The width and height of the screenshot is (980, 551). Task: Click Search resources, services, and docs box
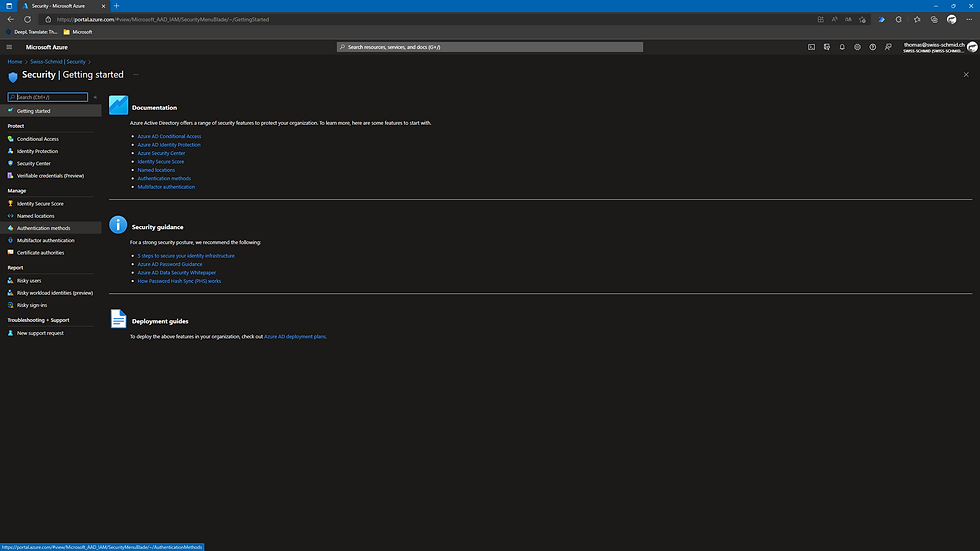click(x=489, y=47)
